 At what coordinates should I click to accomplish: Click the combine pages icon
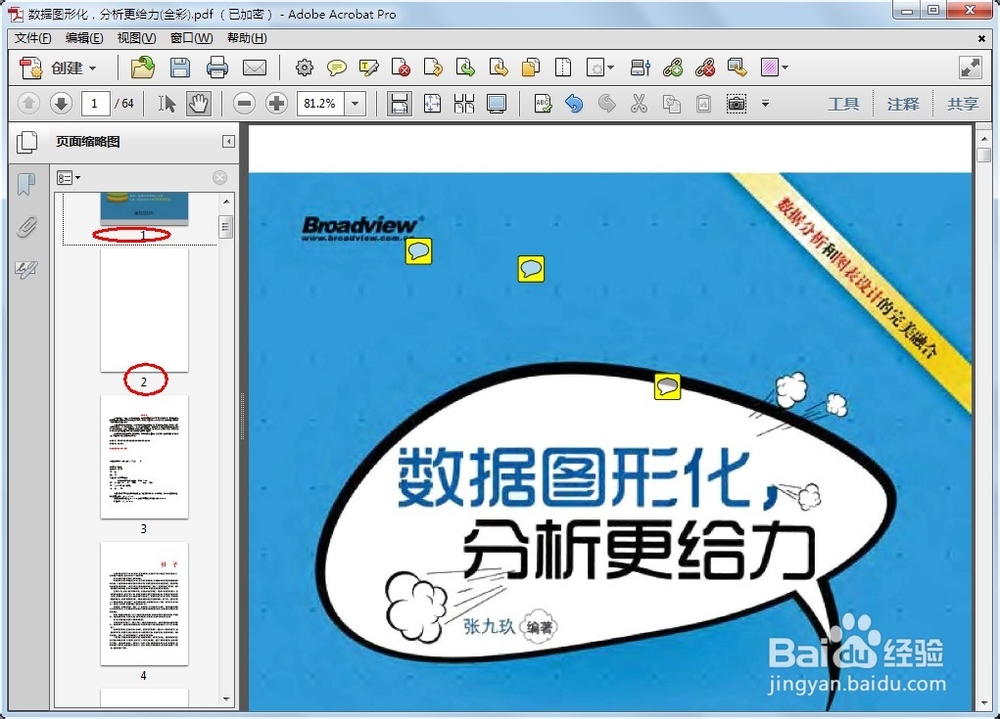tap(531, 68)
